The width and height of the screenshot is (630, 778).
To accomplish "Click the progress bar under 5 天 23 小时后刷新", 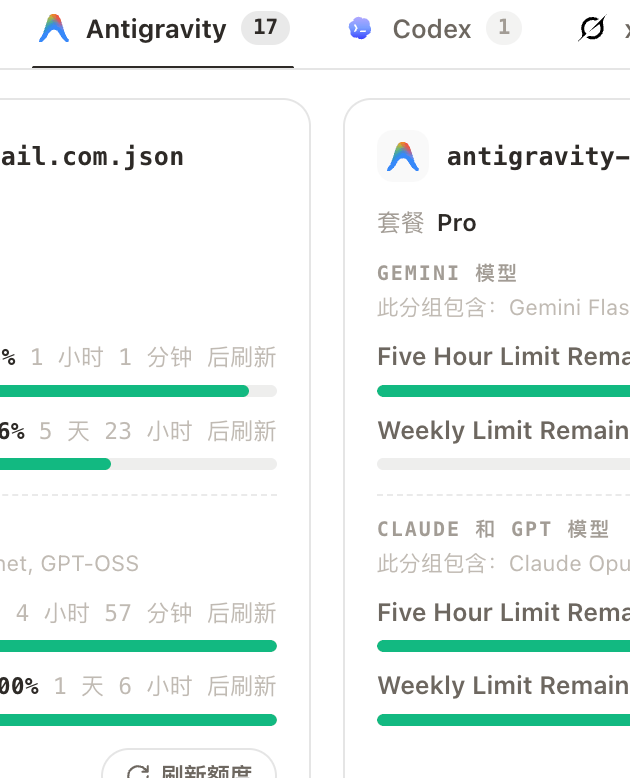I will [x=138, y=464].
